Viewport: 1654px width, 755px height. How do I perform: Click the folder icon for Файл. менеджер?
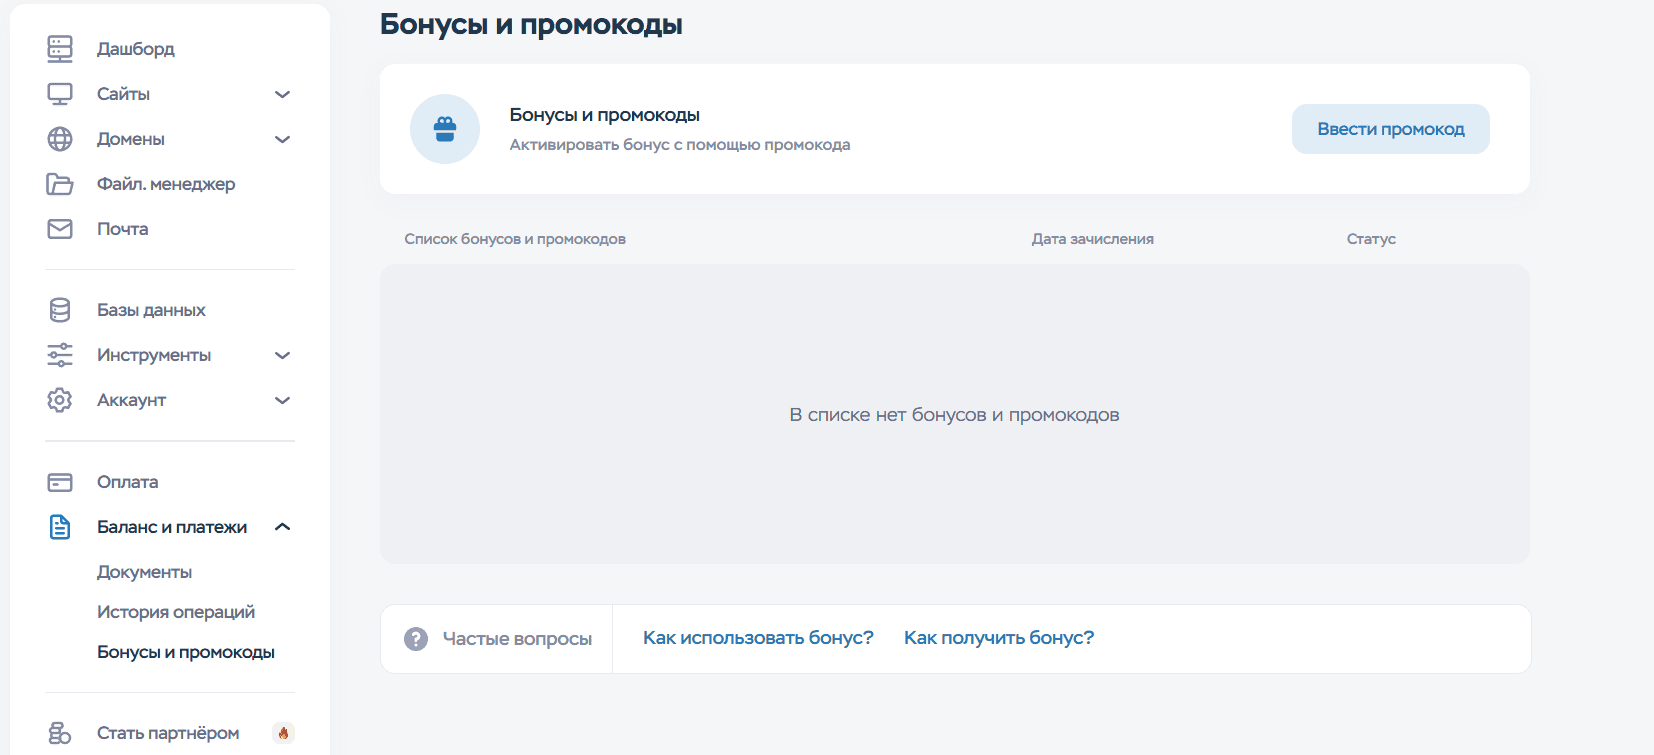click(60, 184)
